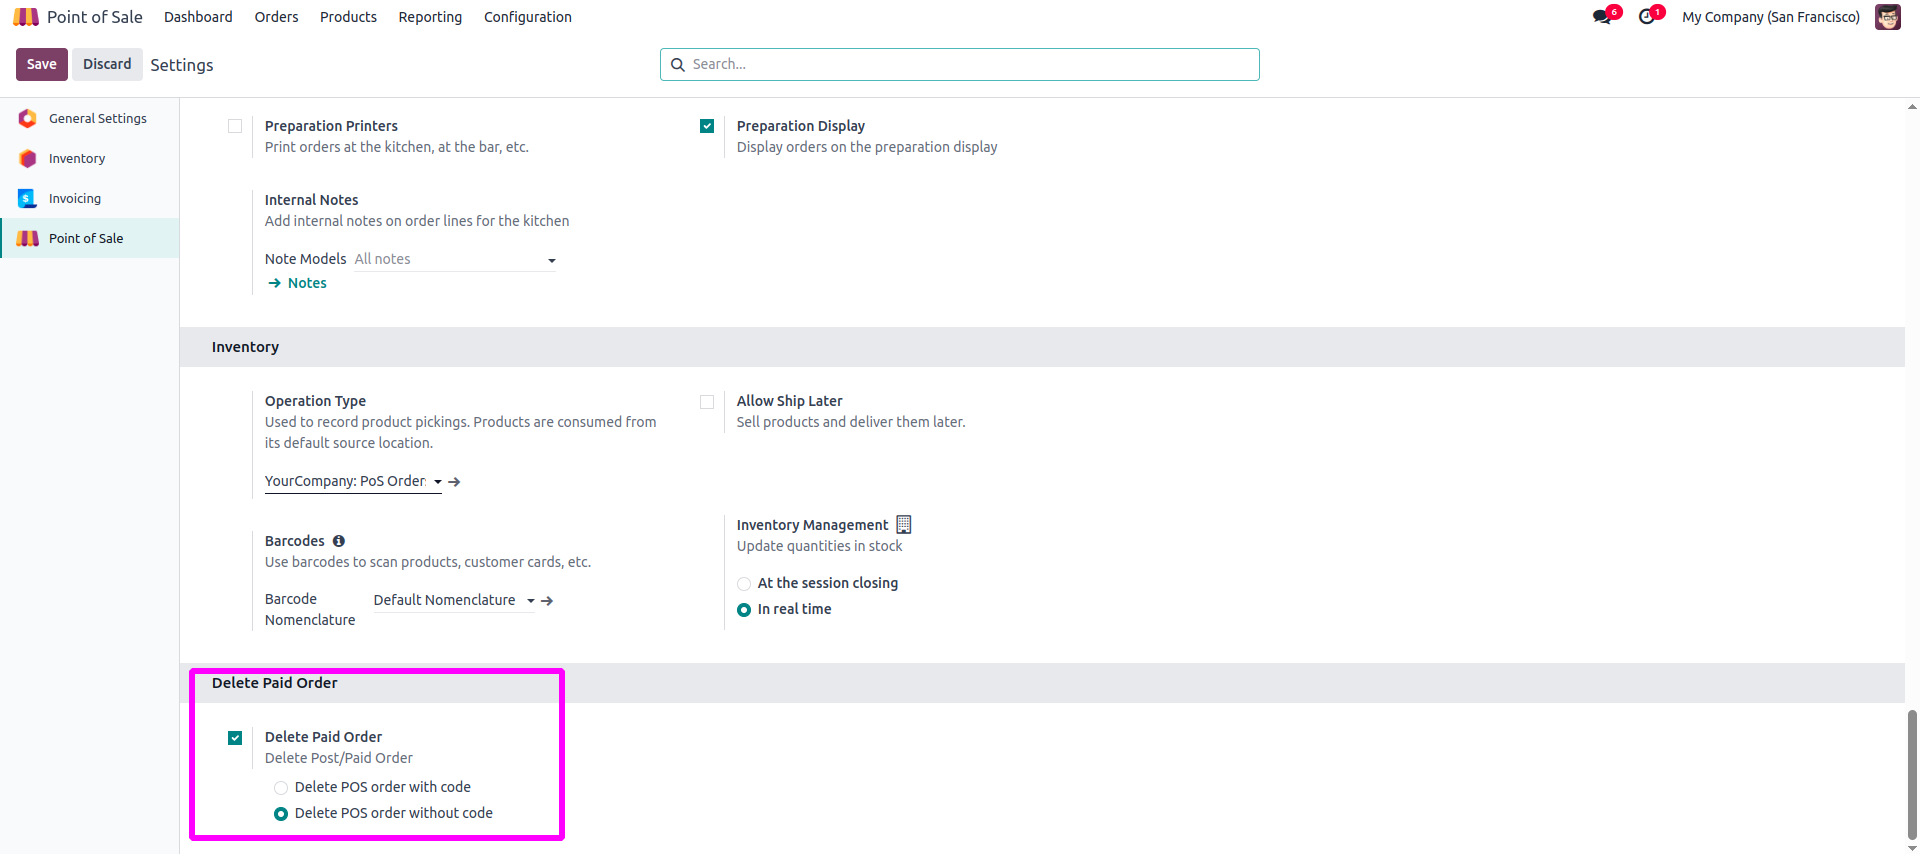The height and width of the screenshot is (854, 1920).
Task: Click the Inventory Management company-specific icon
Action: point(904,525)
